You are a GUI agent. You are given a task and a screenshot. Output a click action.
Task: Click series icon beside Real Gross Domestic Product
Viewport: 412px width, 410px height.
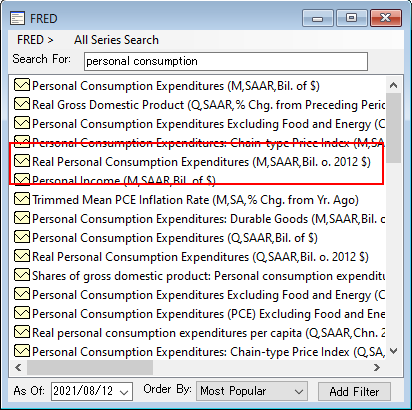22,104
